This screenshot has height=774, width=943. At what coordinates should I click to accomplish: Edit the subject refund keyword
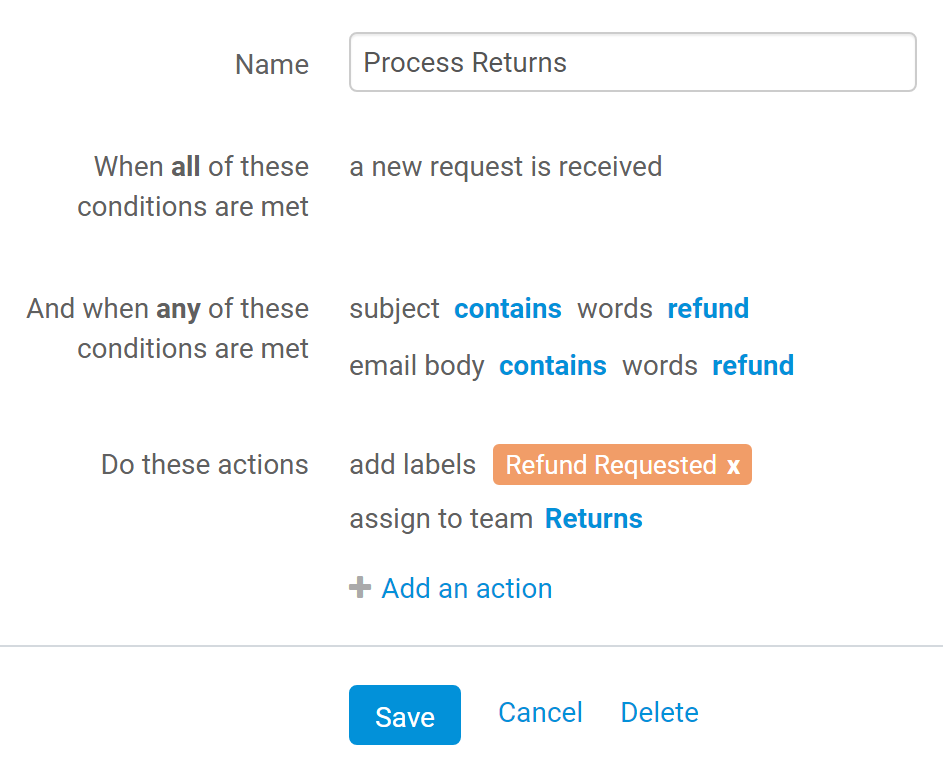click(x=708, y=309)
